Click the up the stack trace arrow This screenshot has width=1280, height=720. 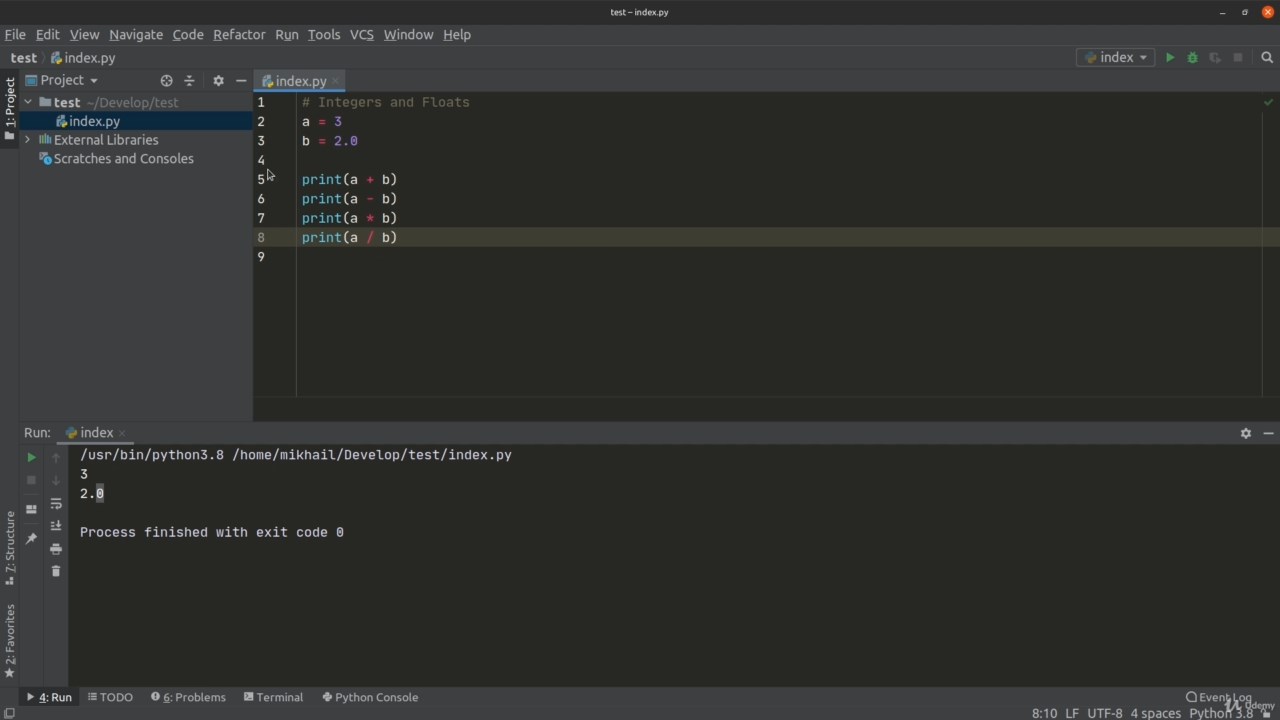point(56,457)
